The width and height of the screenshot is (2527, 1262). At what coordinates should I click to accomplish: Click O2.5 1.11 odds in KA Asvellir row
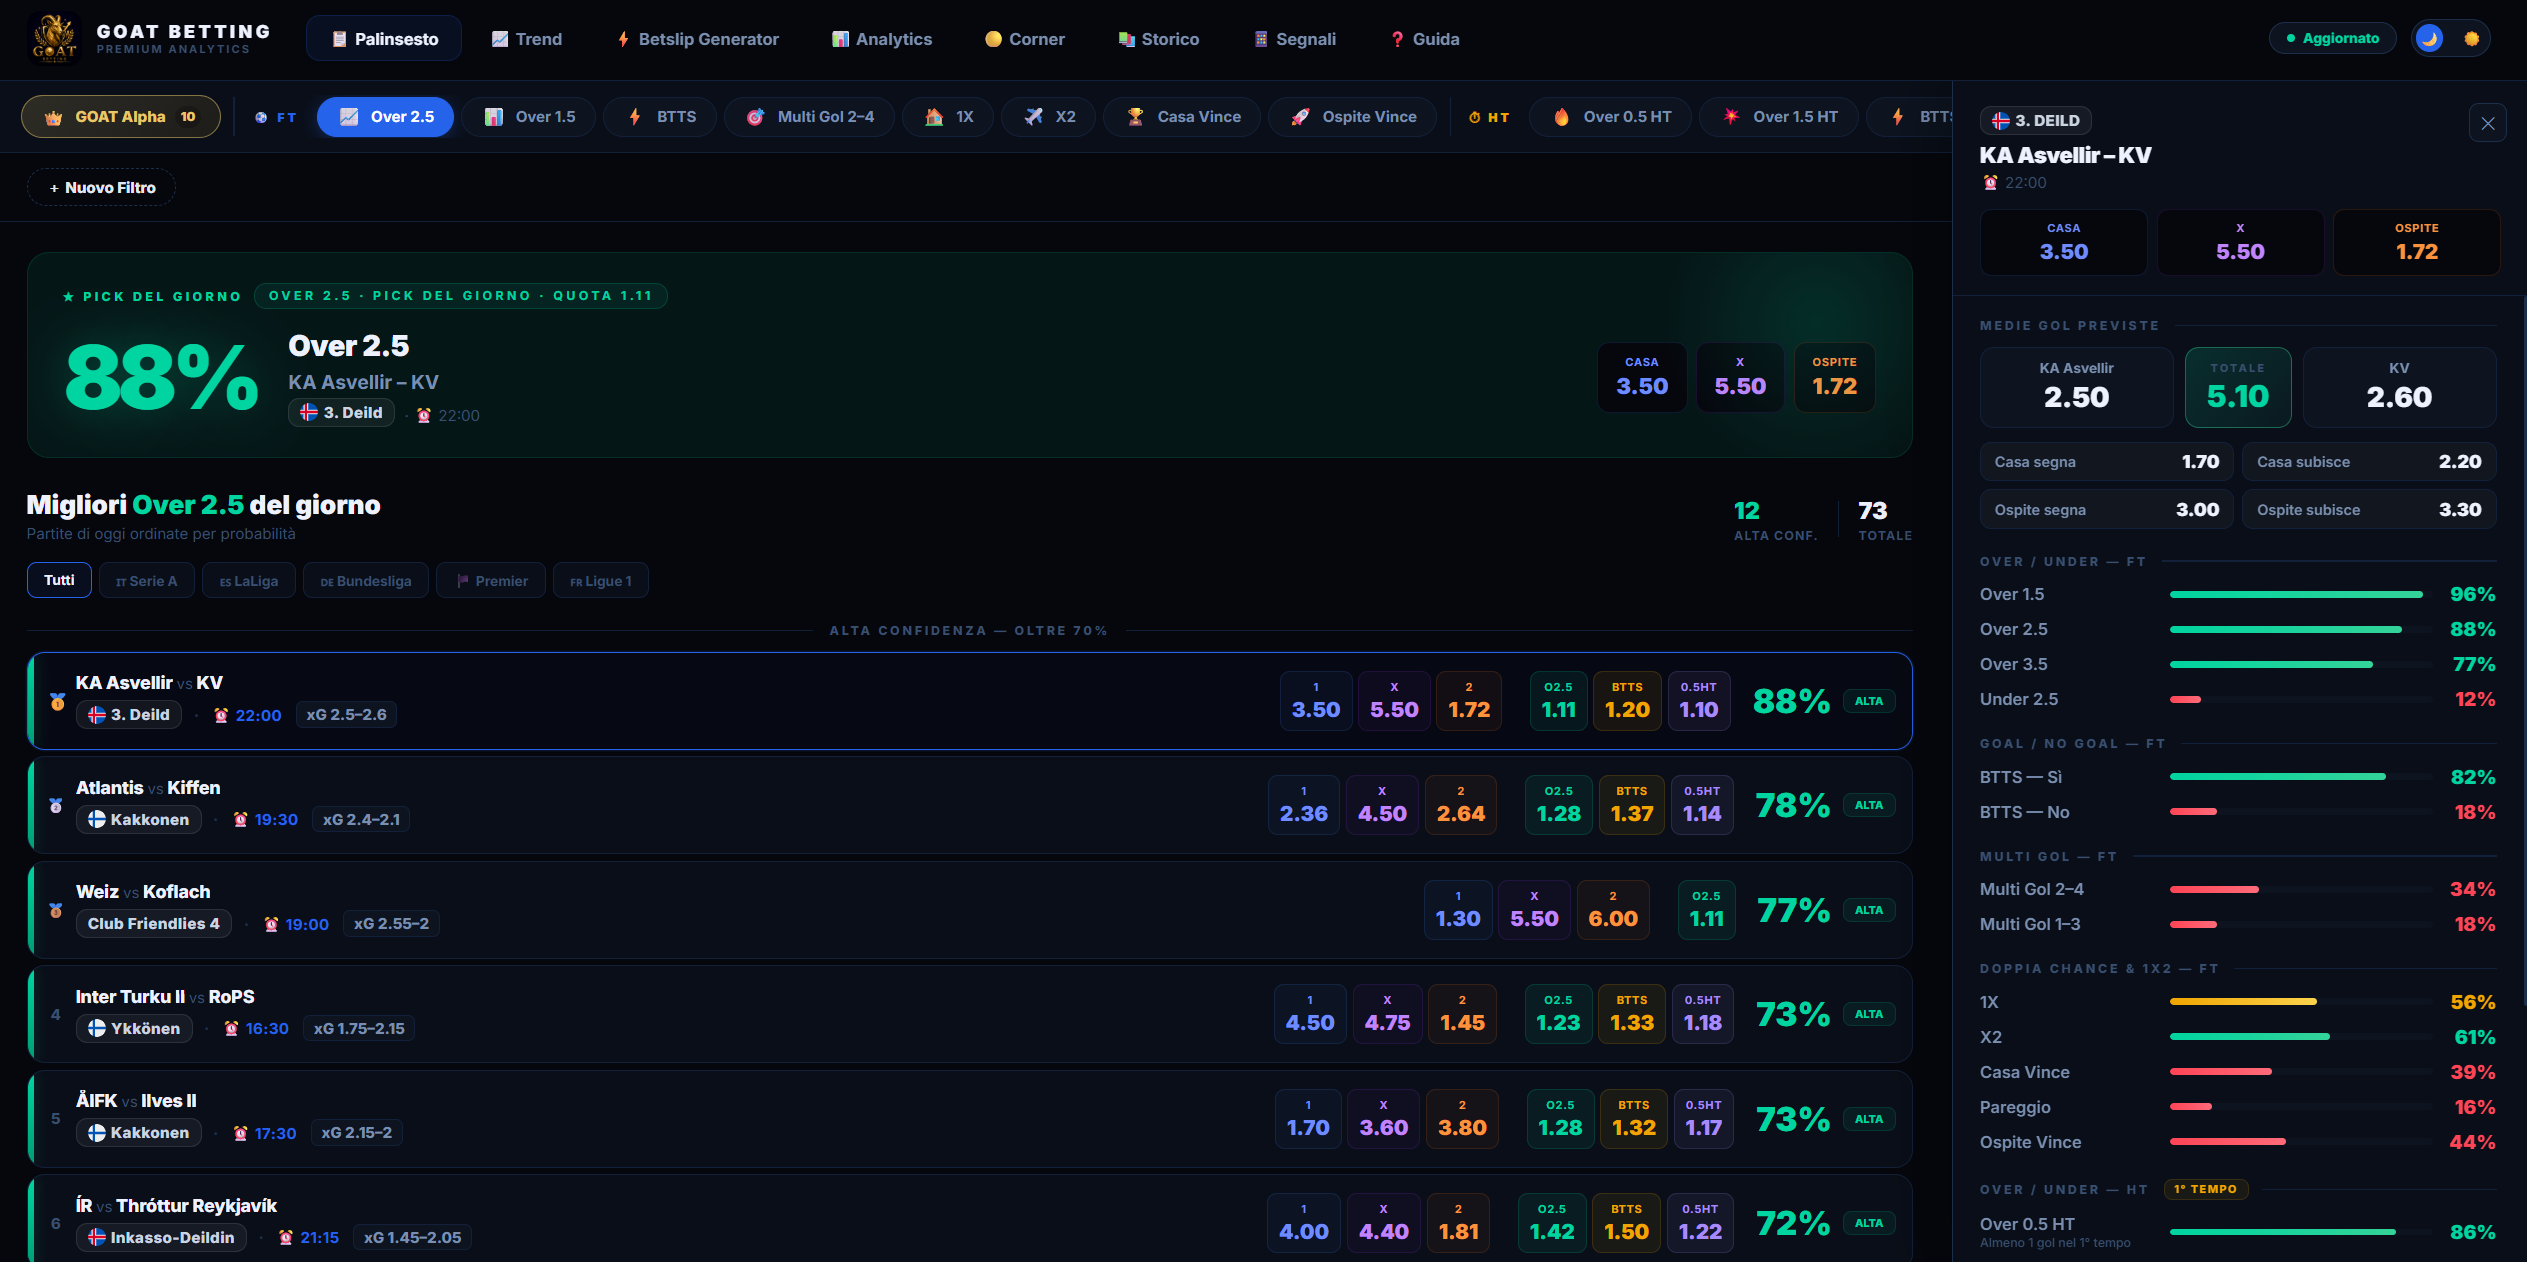(1558, 701)
